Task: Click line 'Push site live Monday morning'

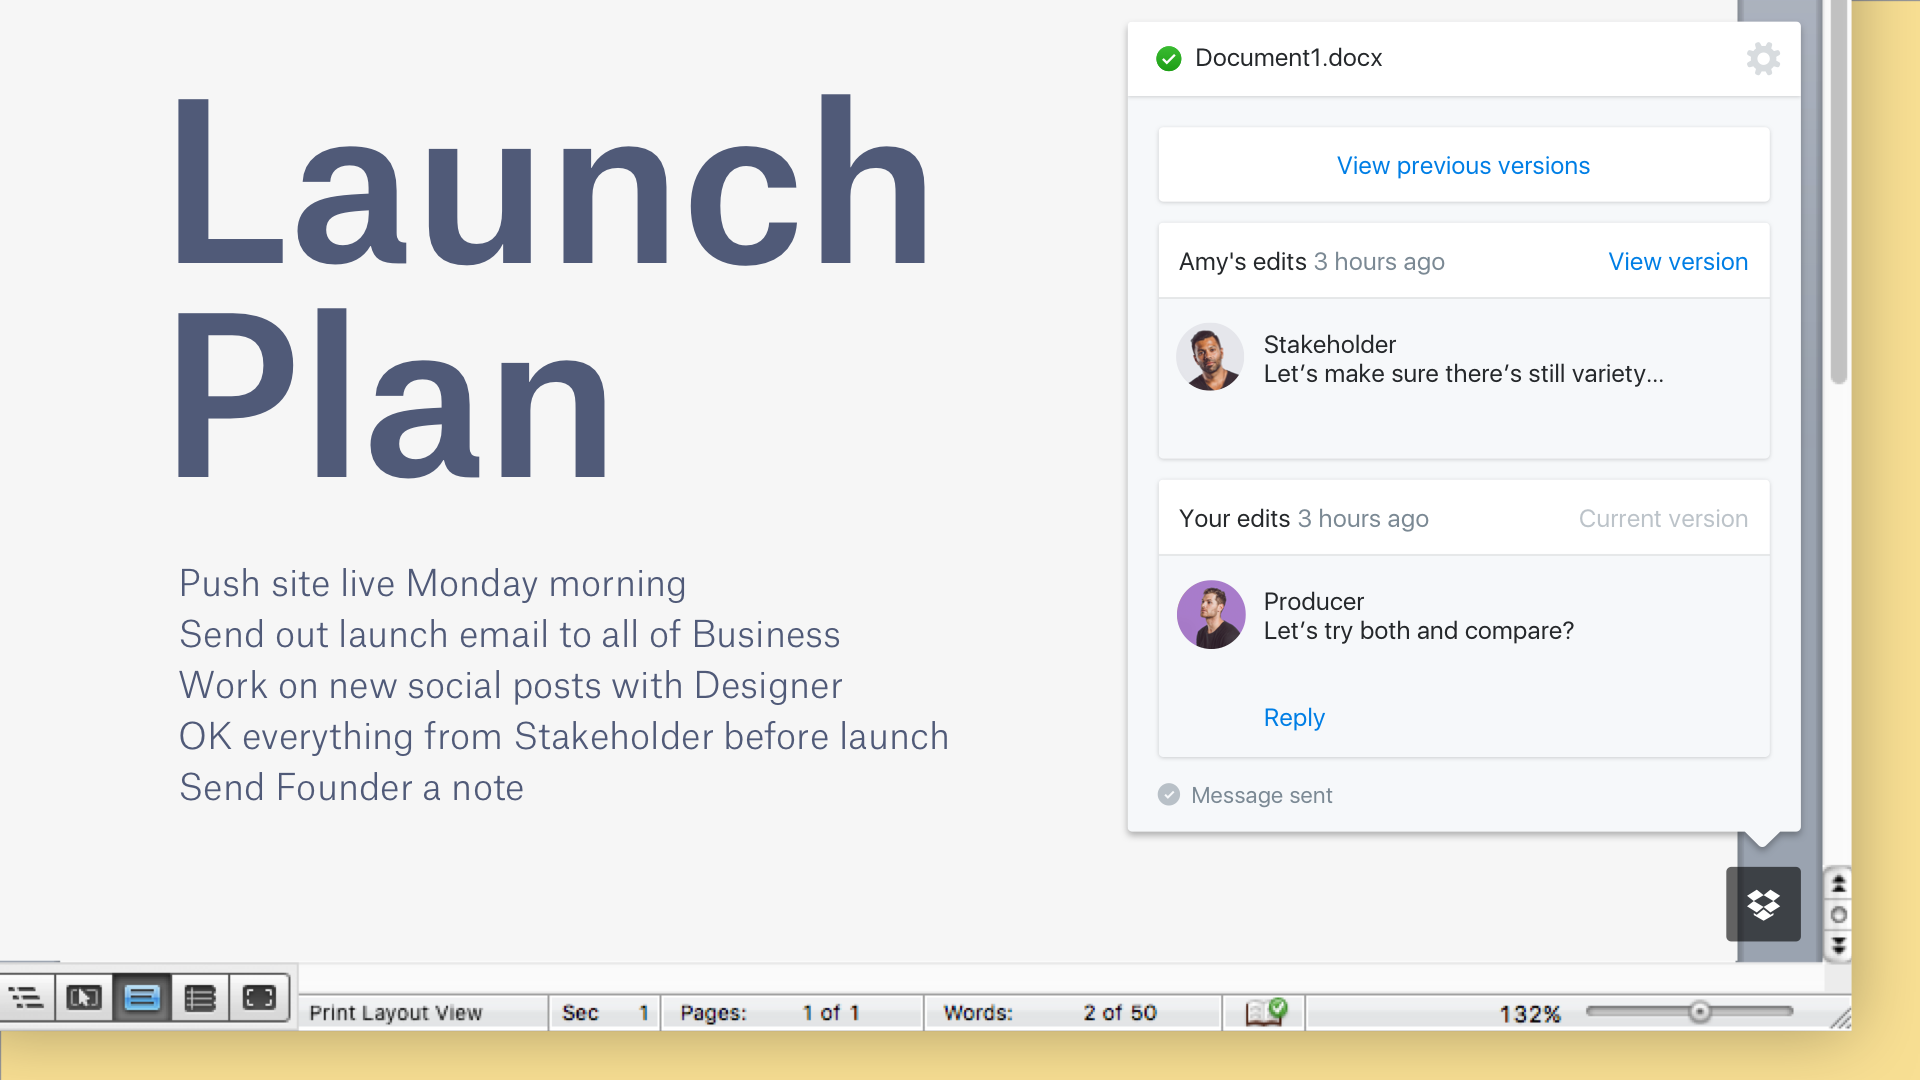Action: point(432,583)
